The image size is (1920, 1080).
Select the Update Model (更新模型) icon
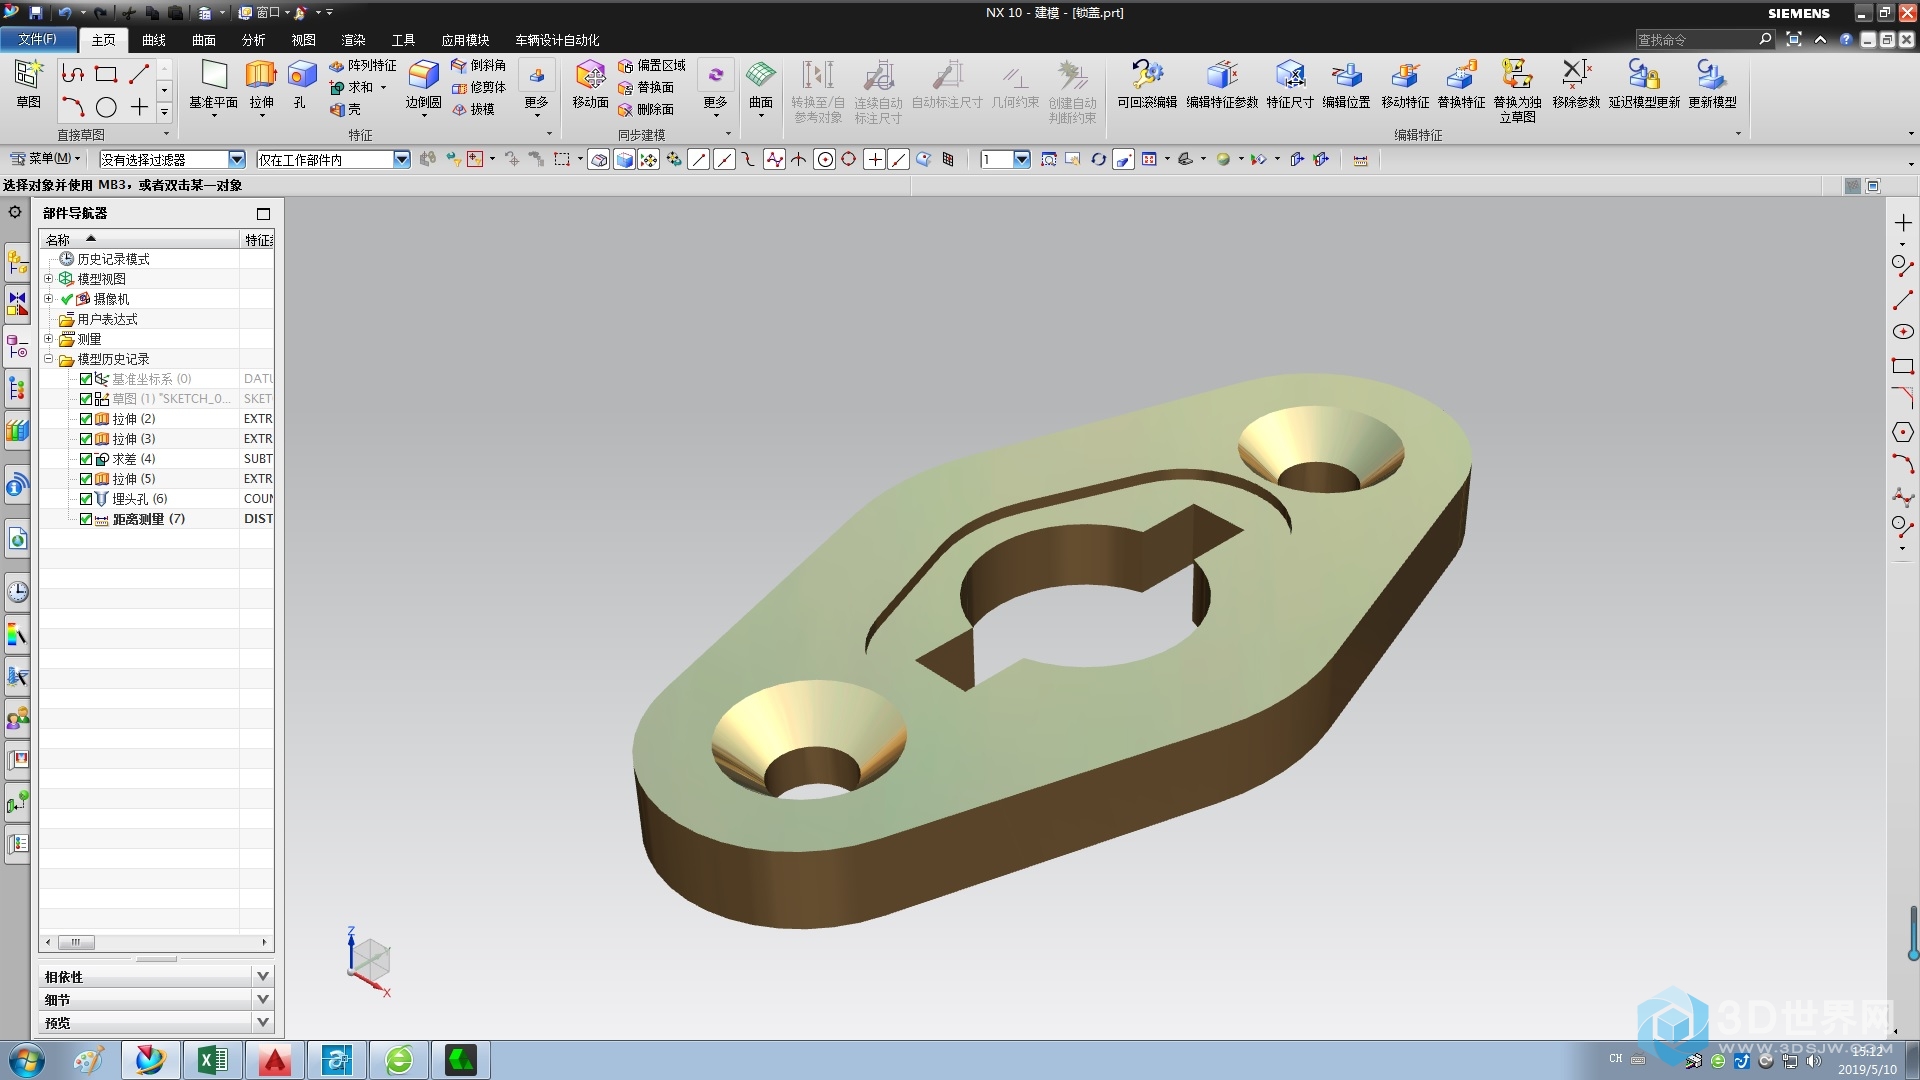click(x=1712, y=84)
